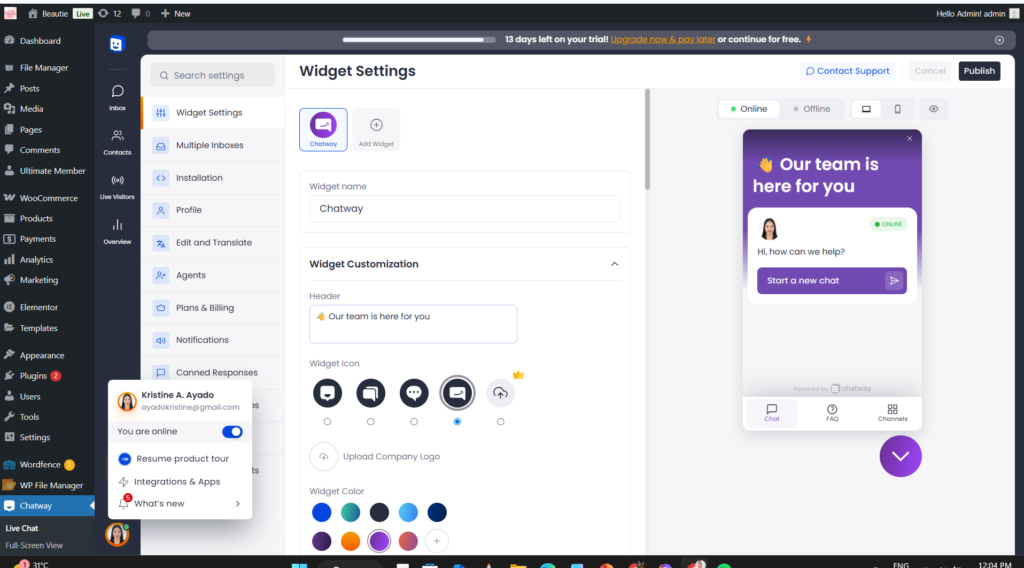The image size is (1024, 568).
Task: Click the Publish button
Action: [979, 71]
